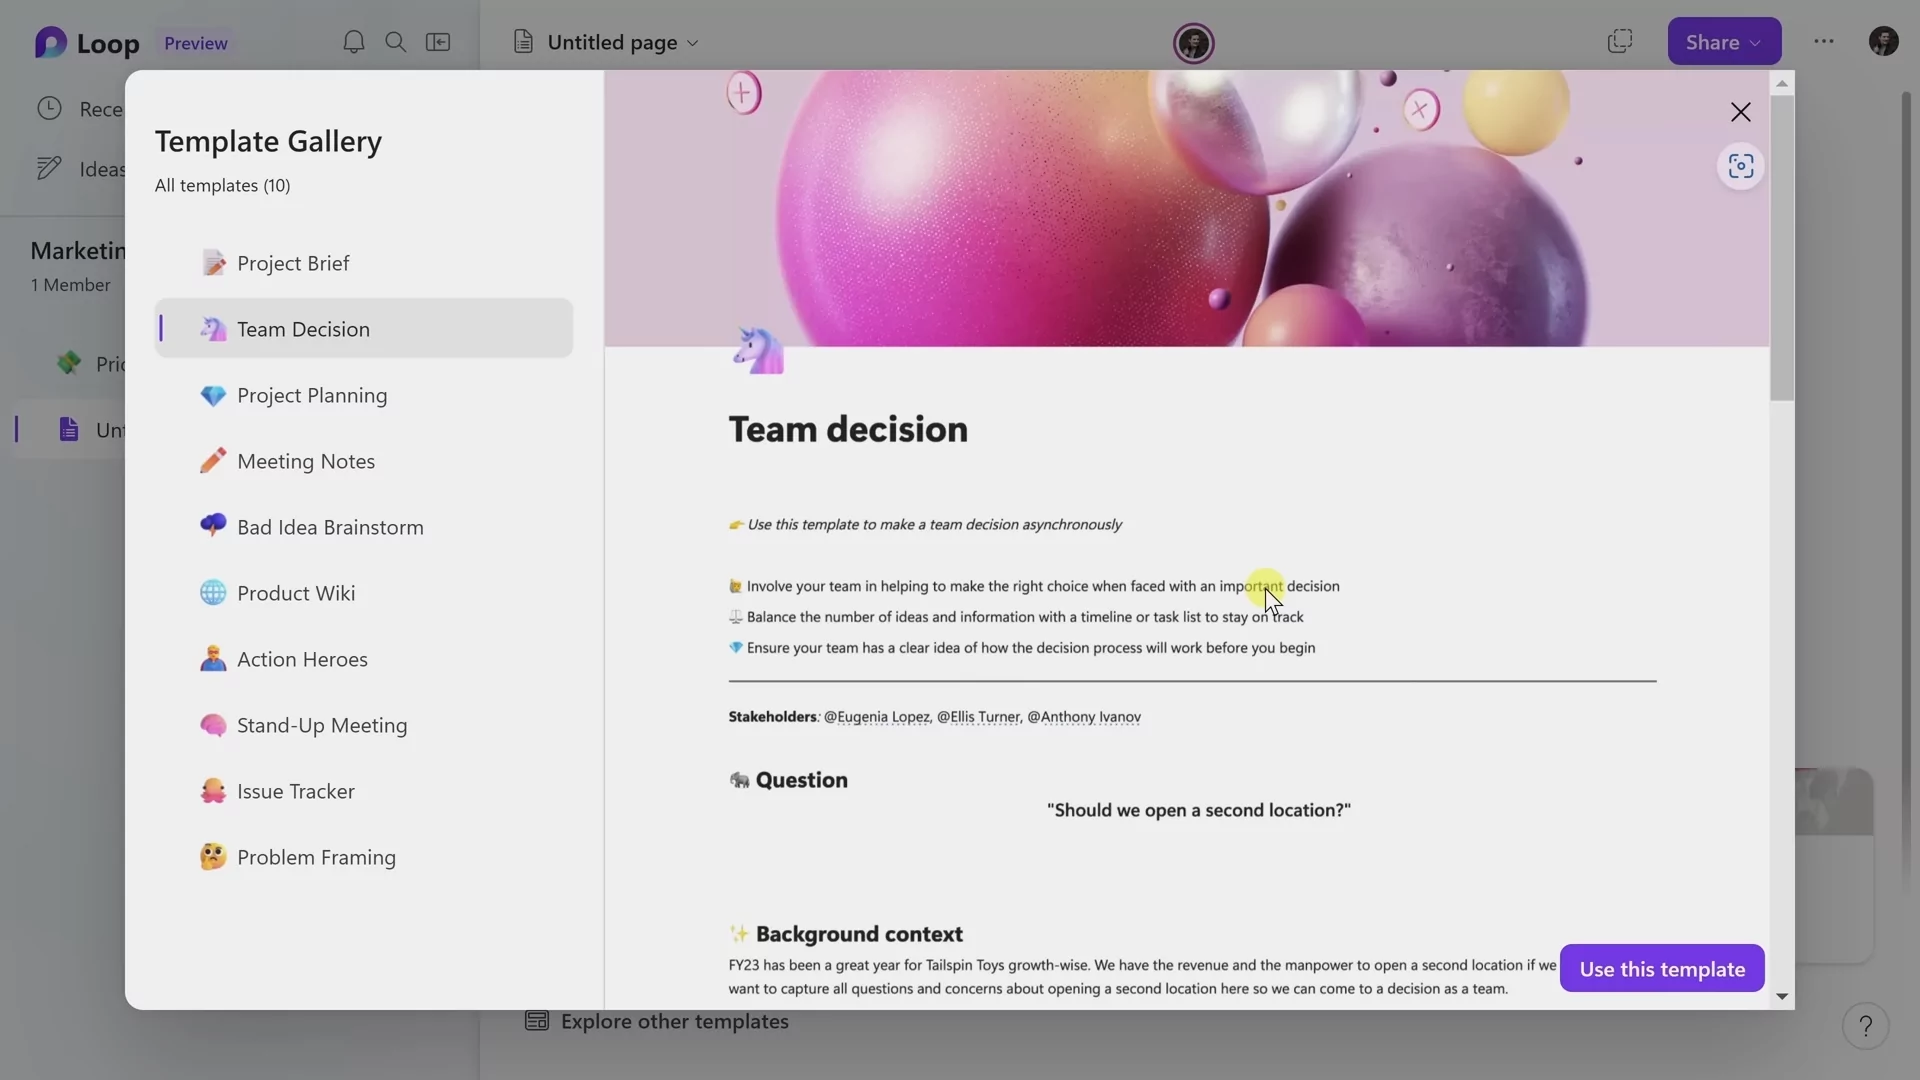Click the Loop logo icon
Screen dimensions: 1920x1080
point(51,43)
